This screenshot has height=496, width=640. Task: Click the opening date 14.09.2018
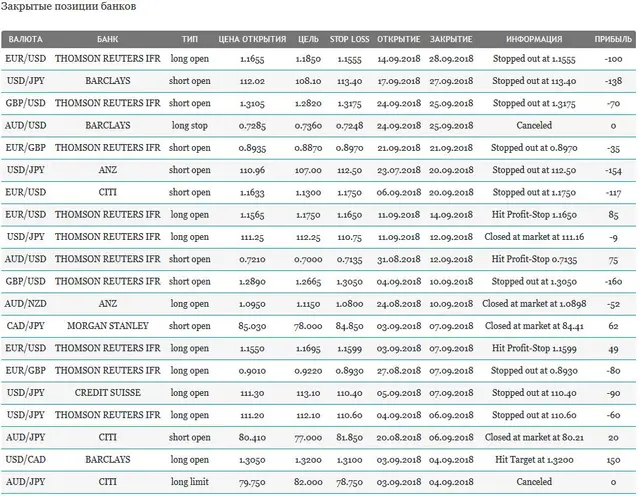coord(399,59)
